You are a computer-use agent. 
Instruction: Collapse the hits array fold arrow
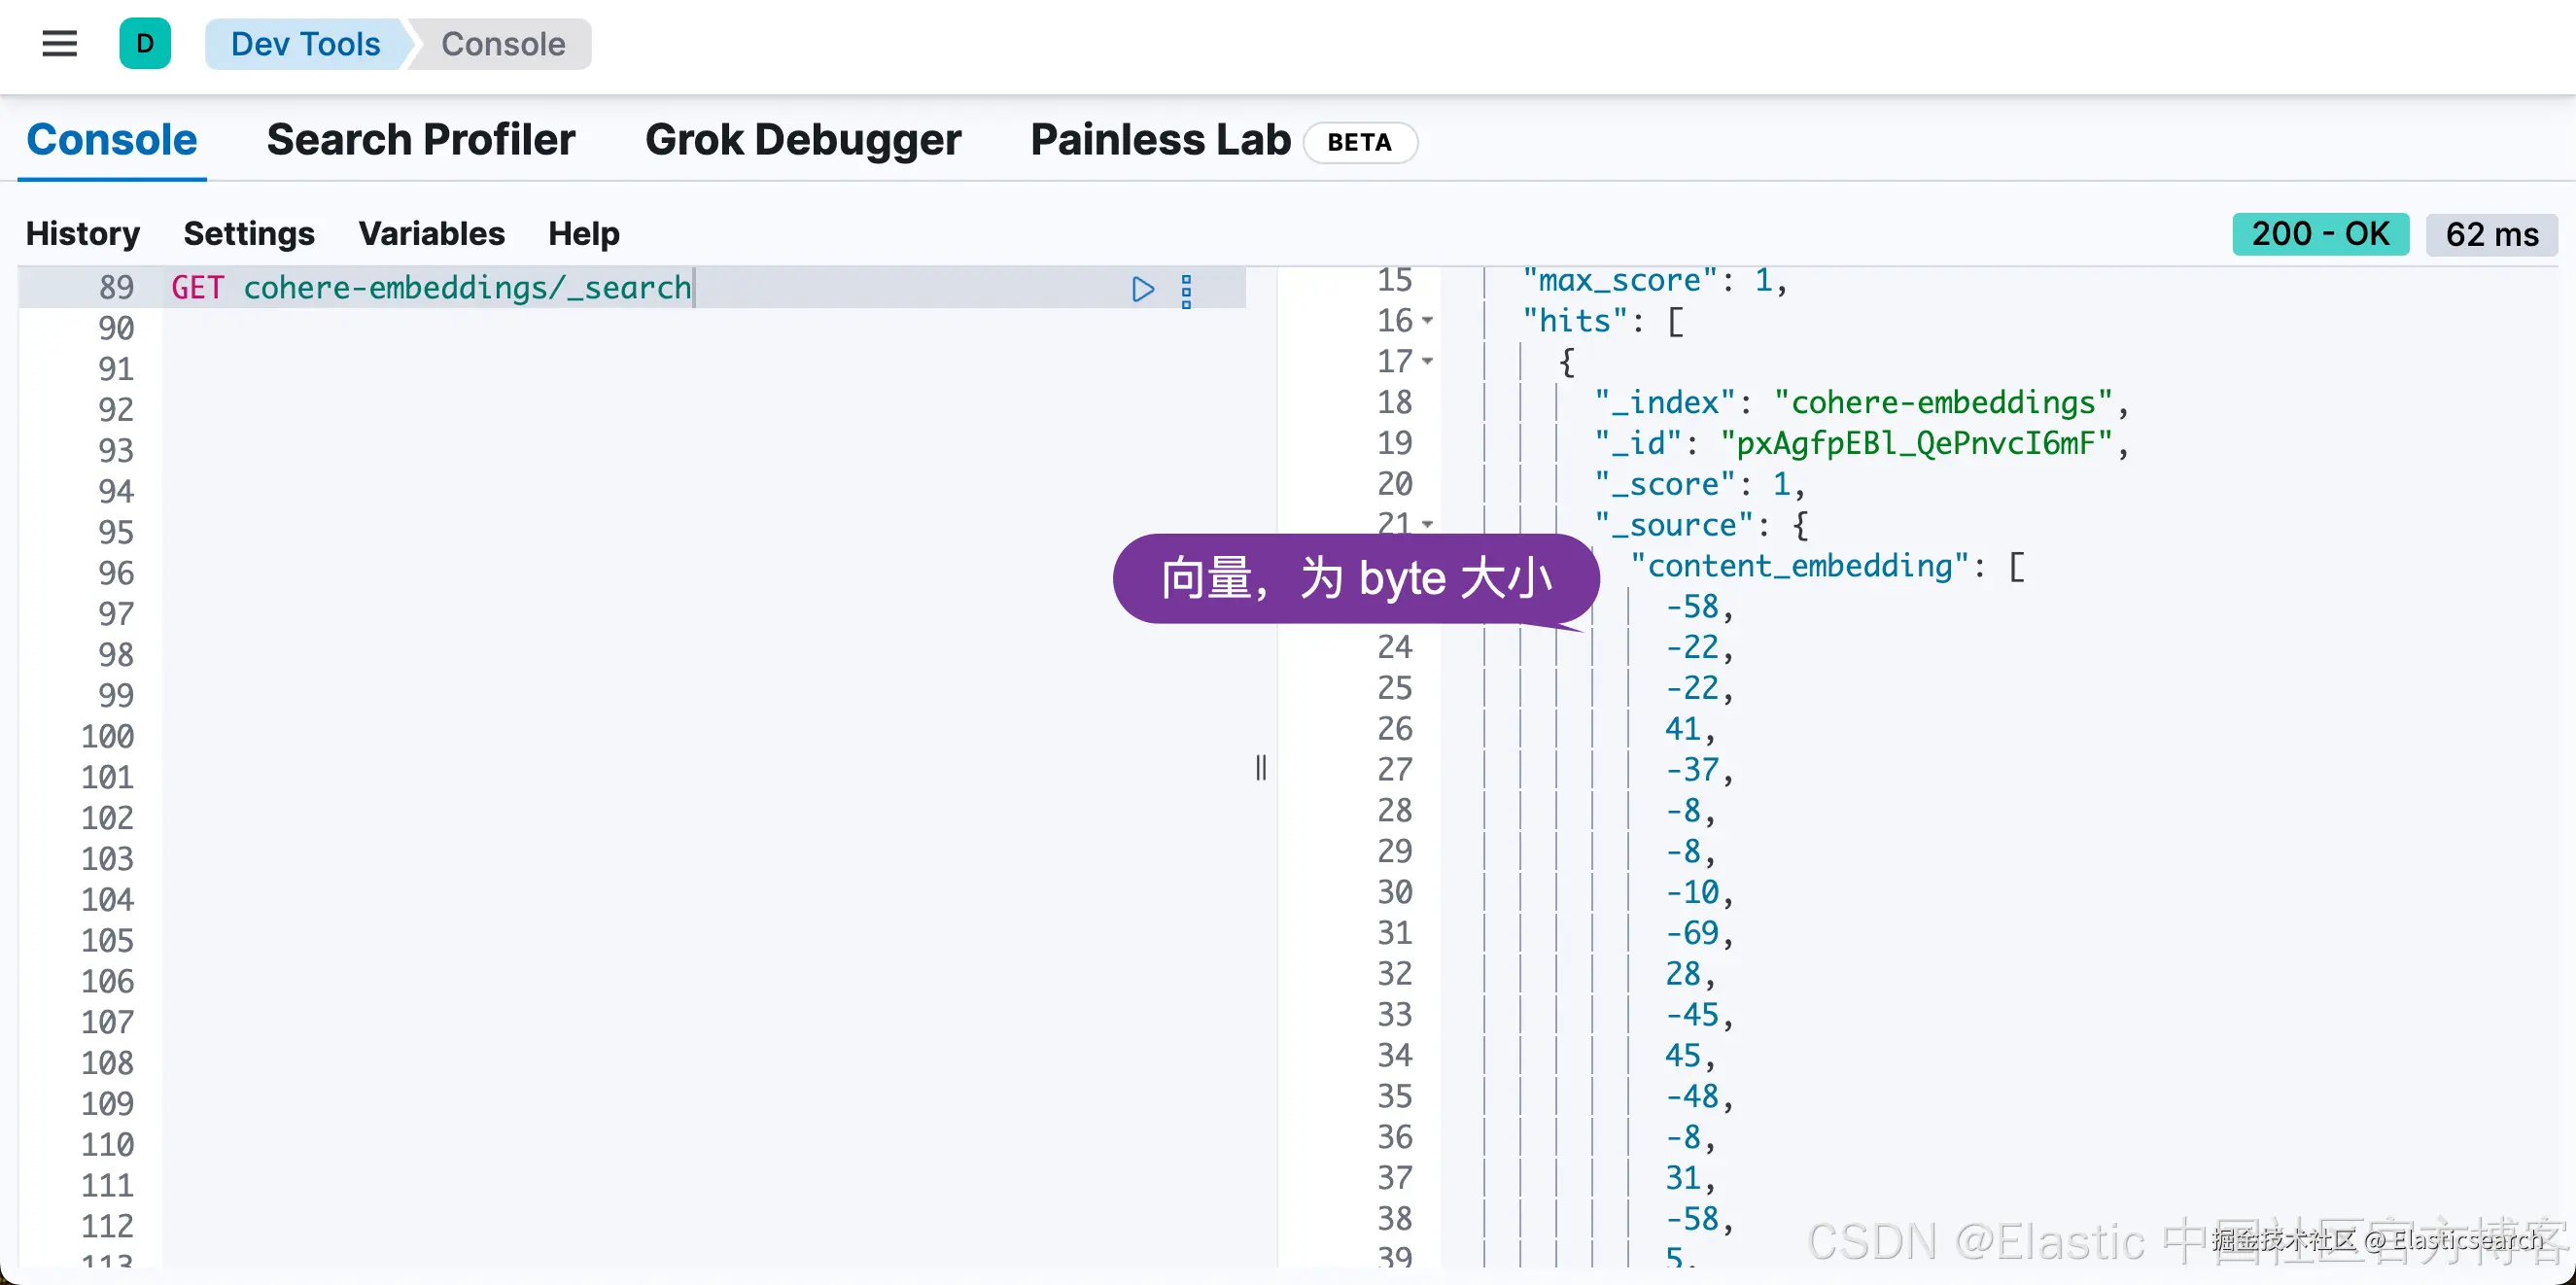(1428, 321)
